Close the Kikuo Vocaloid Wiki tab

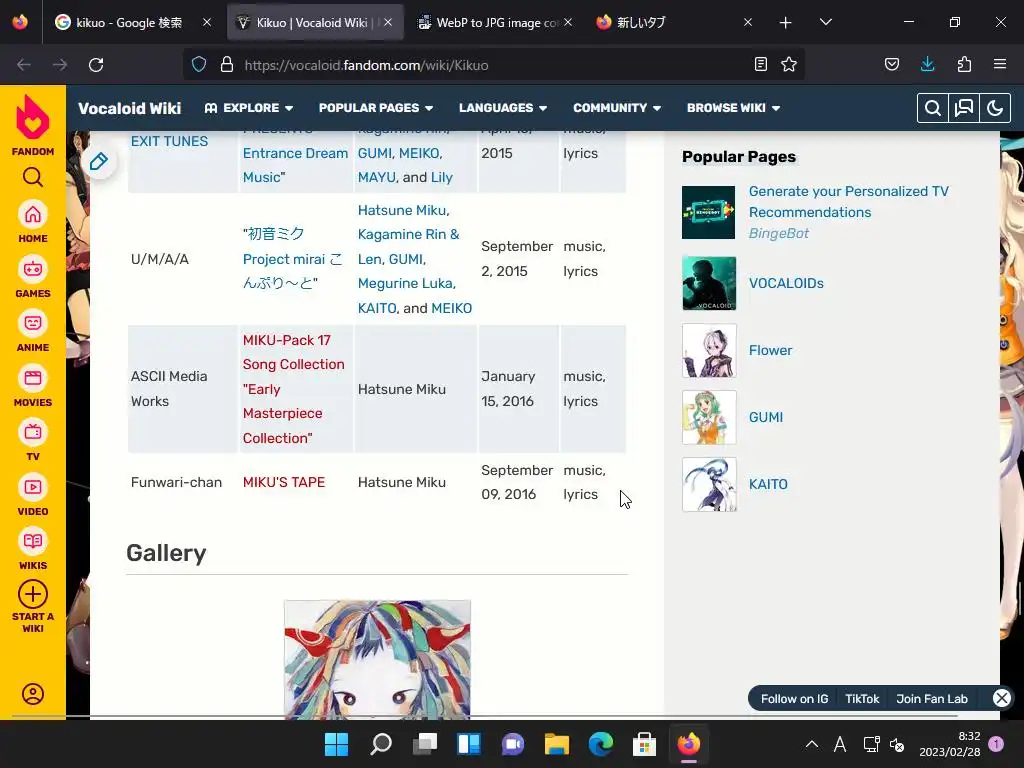[x=388, y=22]
